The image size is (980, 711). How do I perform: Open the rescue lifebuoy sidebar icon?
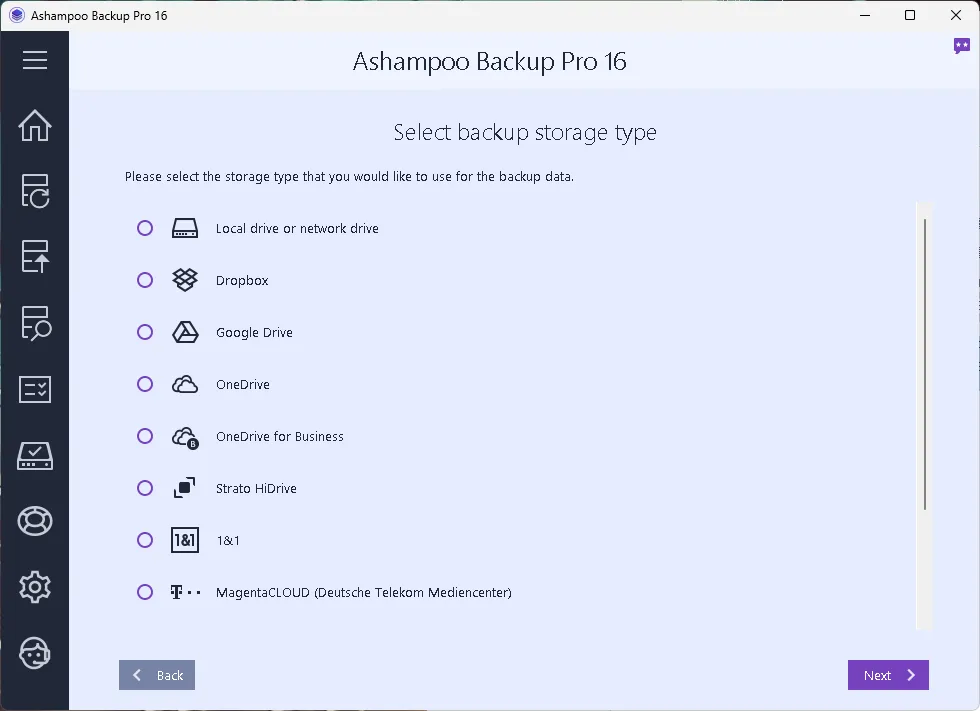[35, 521]
